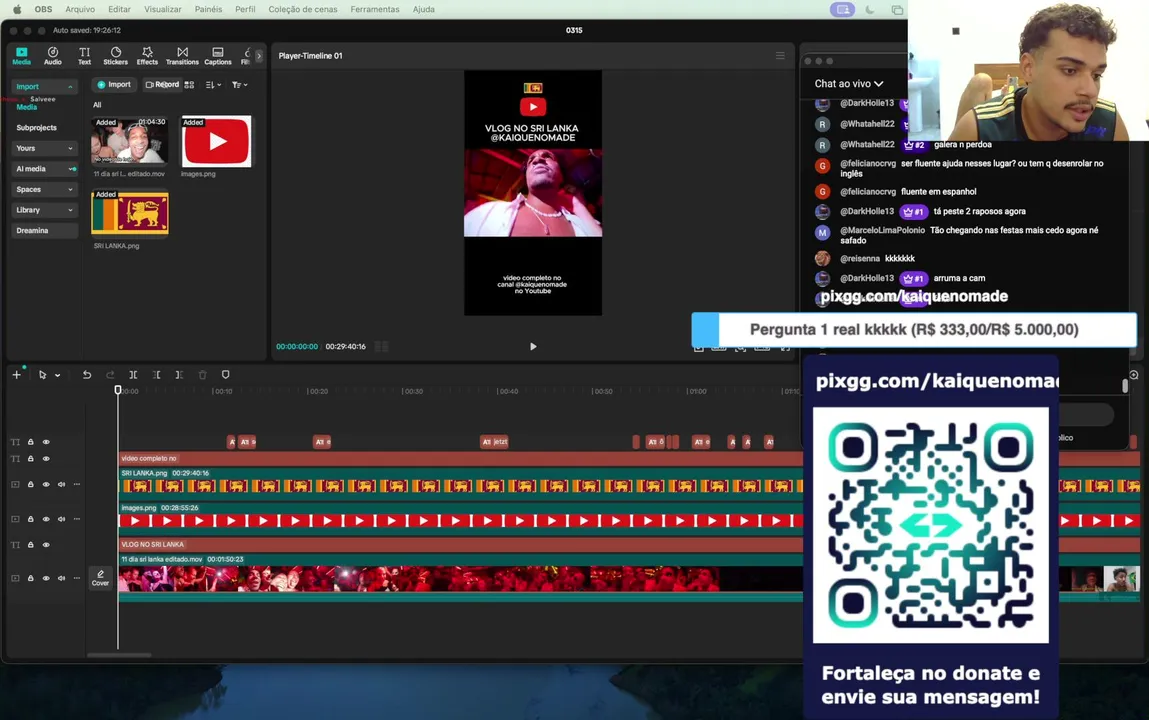
Task: Click the Cover edit button on main track
Action: pyautogui.click(x=100, y=578)
